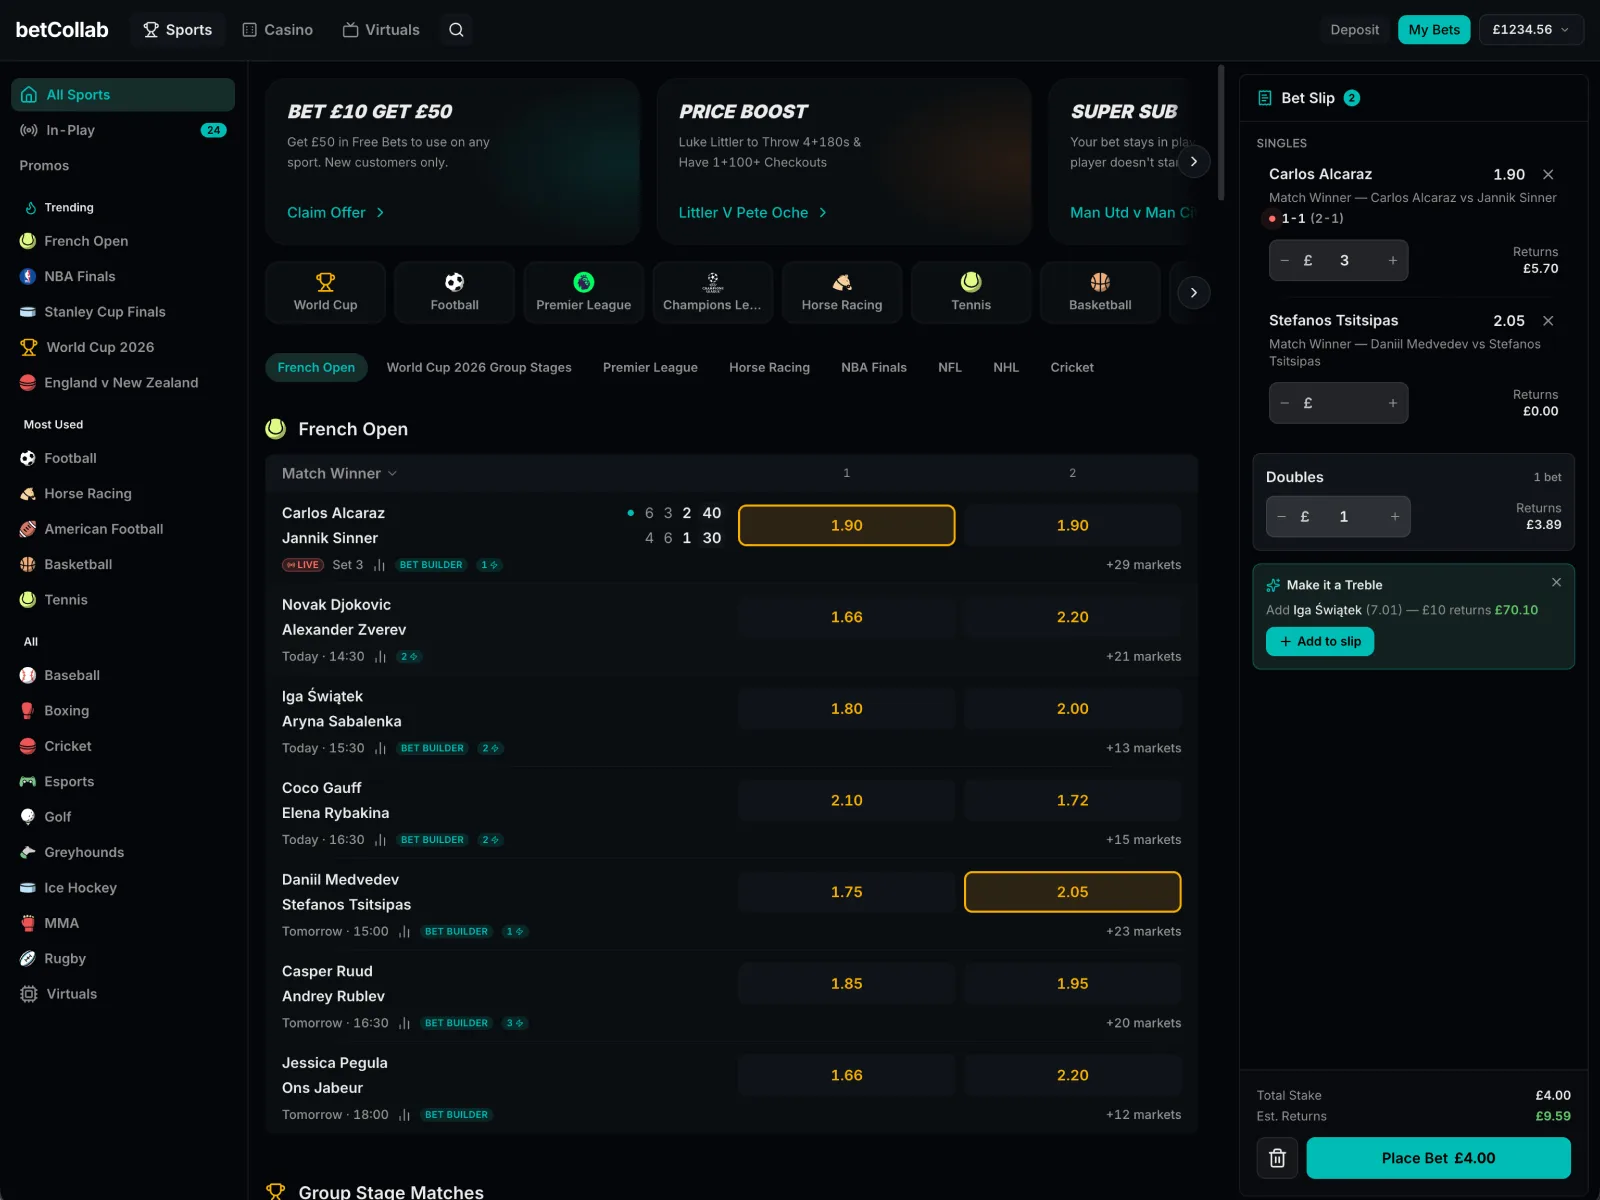This screenshot has height=1200, width=1600.
Task: Open stats icon for Świątek vs Sabalenka
Action: pyautogui.click(x=380, y=748)
